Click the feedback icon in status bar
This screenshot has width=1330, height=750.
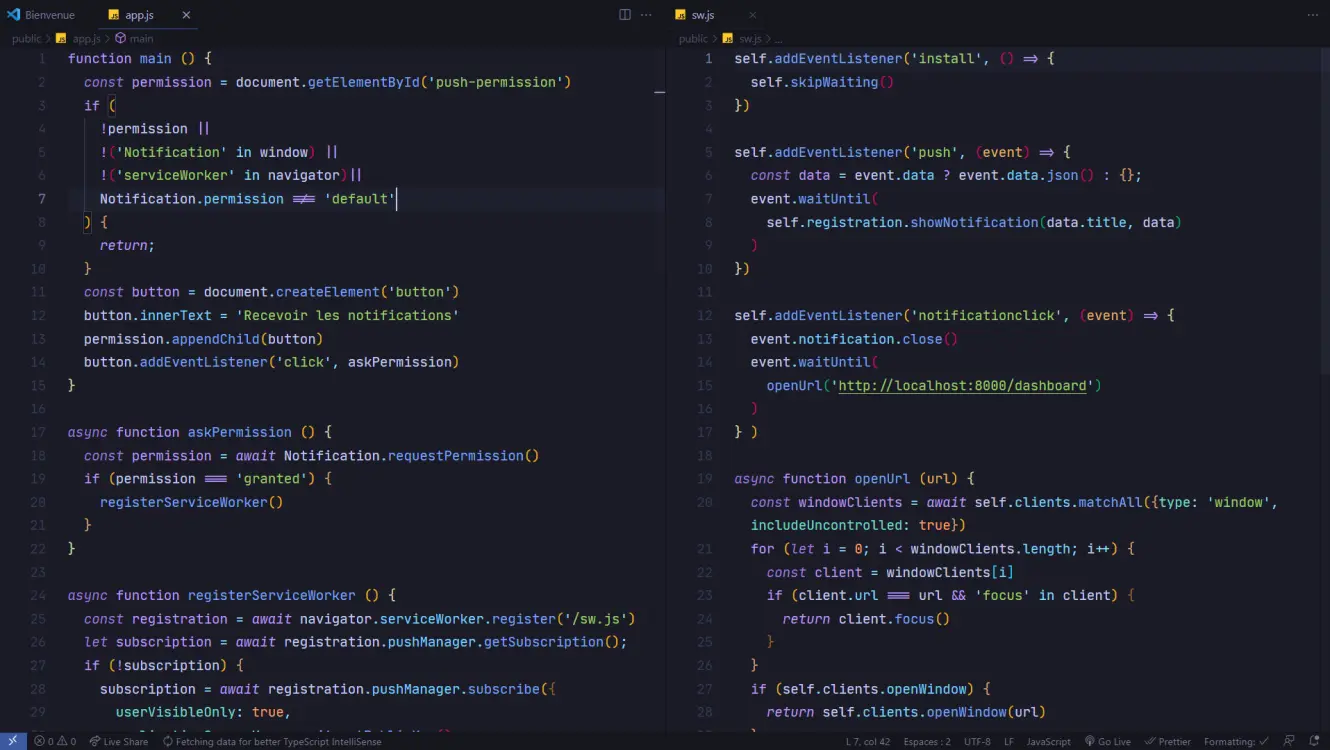tap(1288, 741)
